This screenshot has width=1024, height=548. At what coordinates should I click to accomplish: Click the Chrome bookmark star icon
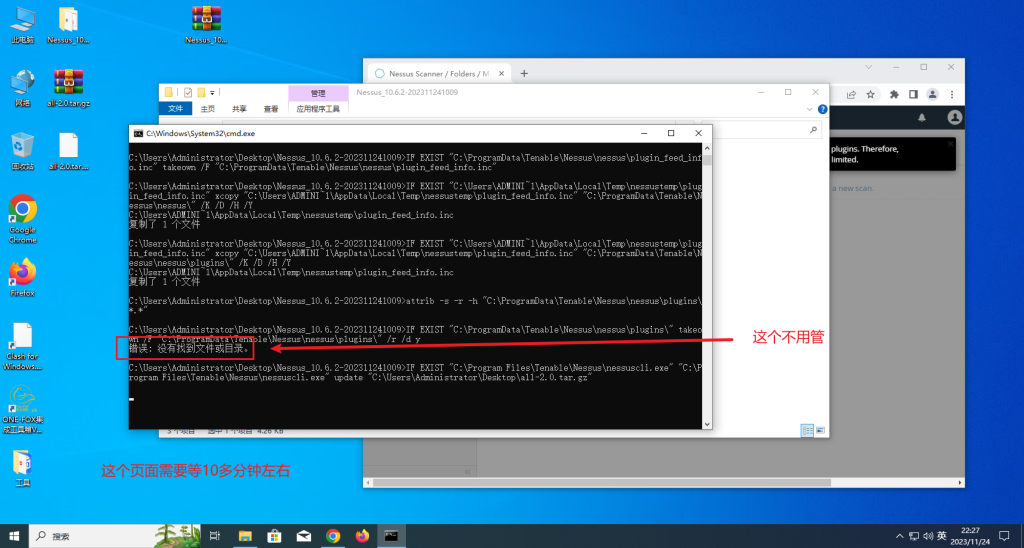point(871,95)
